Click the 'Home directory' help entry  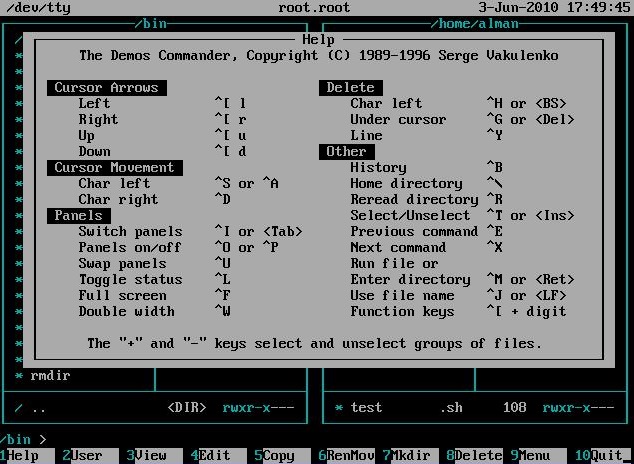406,183
